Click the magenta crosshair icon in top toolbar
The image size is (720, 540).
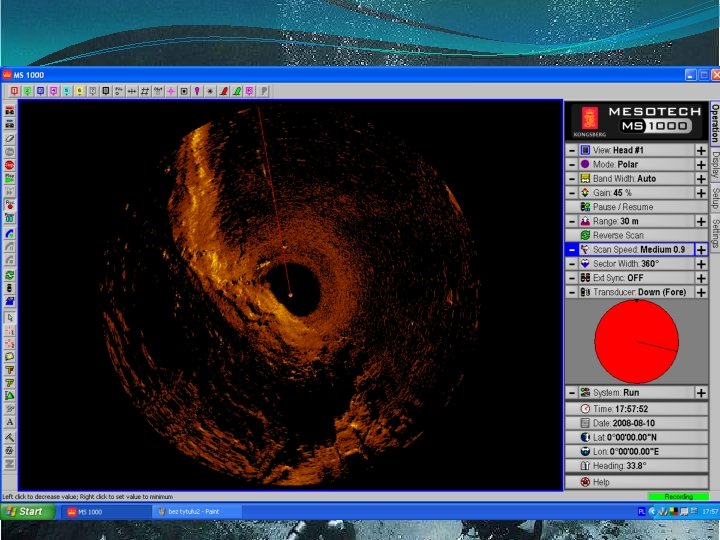171,91
